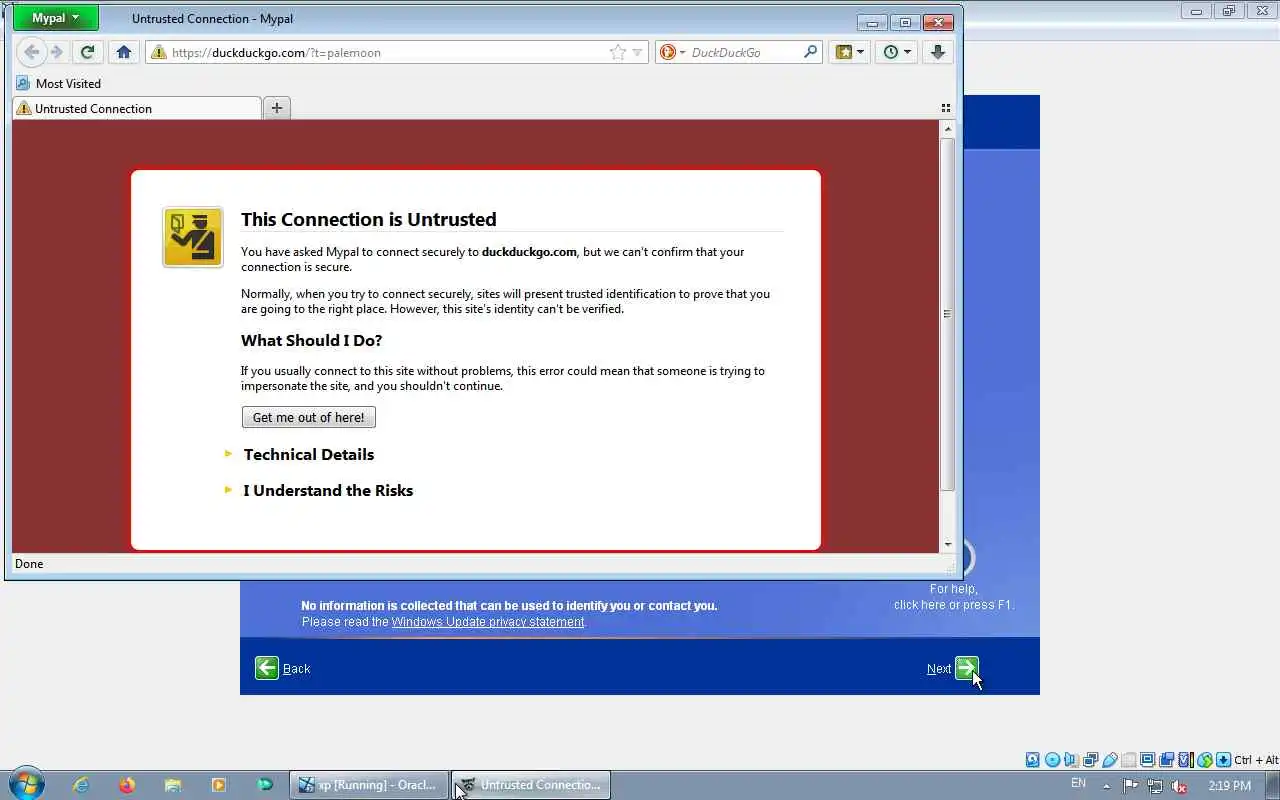Go forward using the forward arrow
This screenshot has height=800, width=1280.
57,52
